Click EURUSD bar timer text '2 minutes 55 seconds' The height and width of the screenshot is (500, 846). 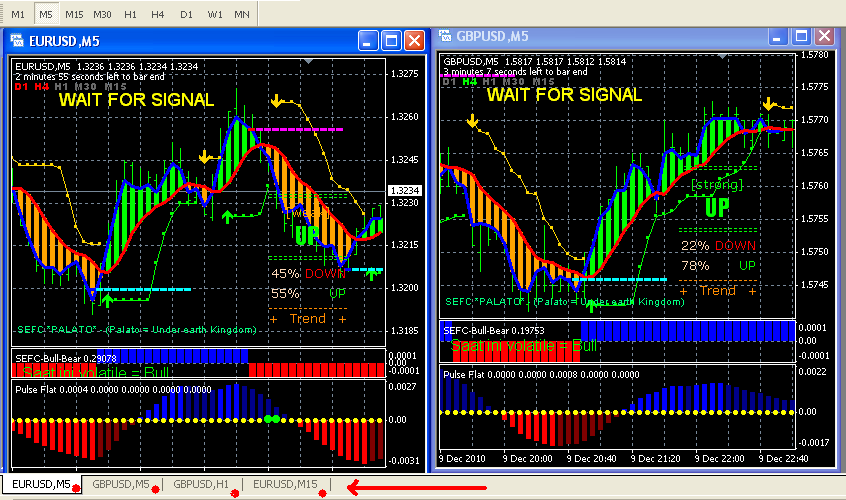[89, 77]
